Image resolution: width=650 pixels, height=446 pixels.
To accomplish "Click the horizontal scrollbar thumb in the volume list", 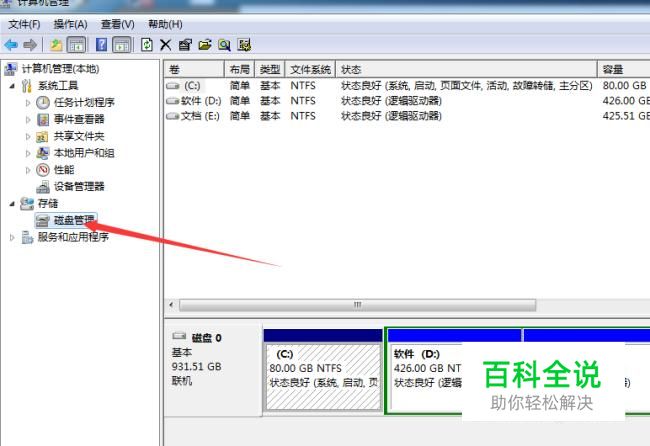I will click(x=357, y=305).
